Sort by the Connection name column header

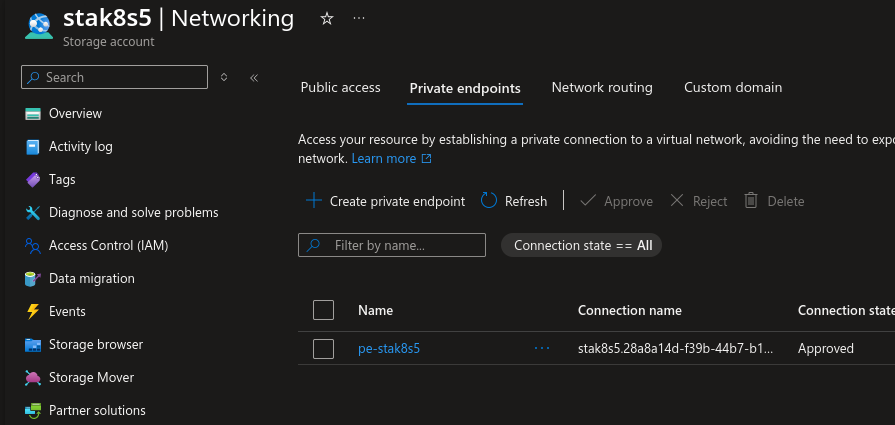point(630,310)
